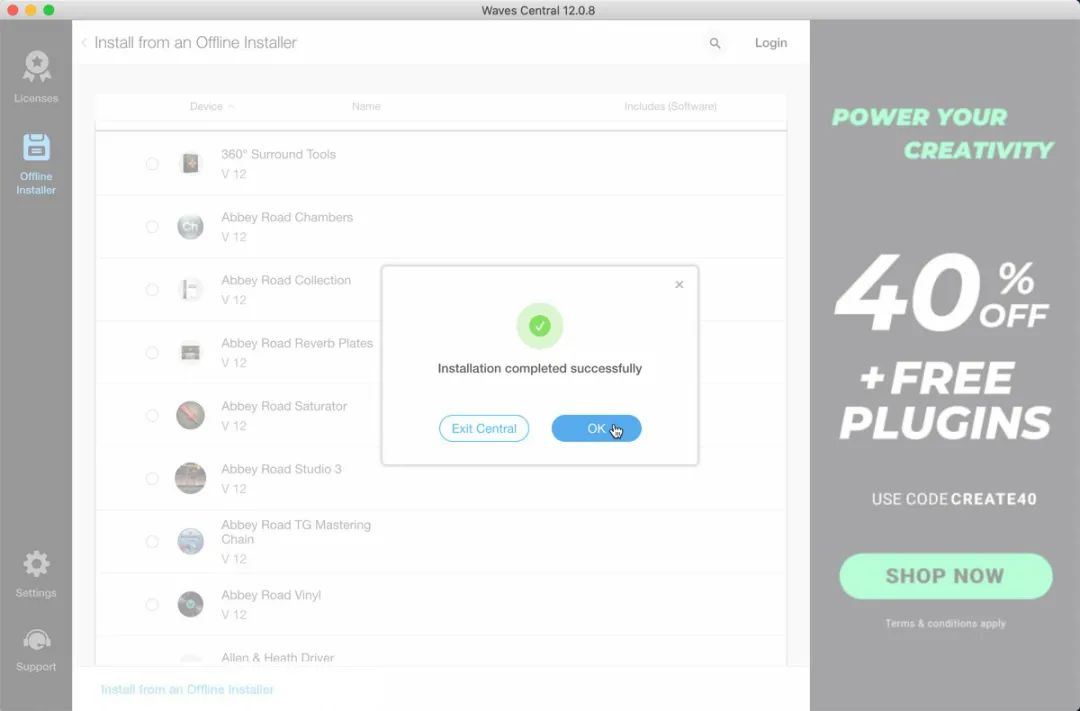Select 360° Surround Tools radio button
Screen dimensions: 1080x711
point(152,164)
